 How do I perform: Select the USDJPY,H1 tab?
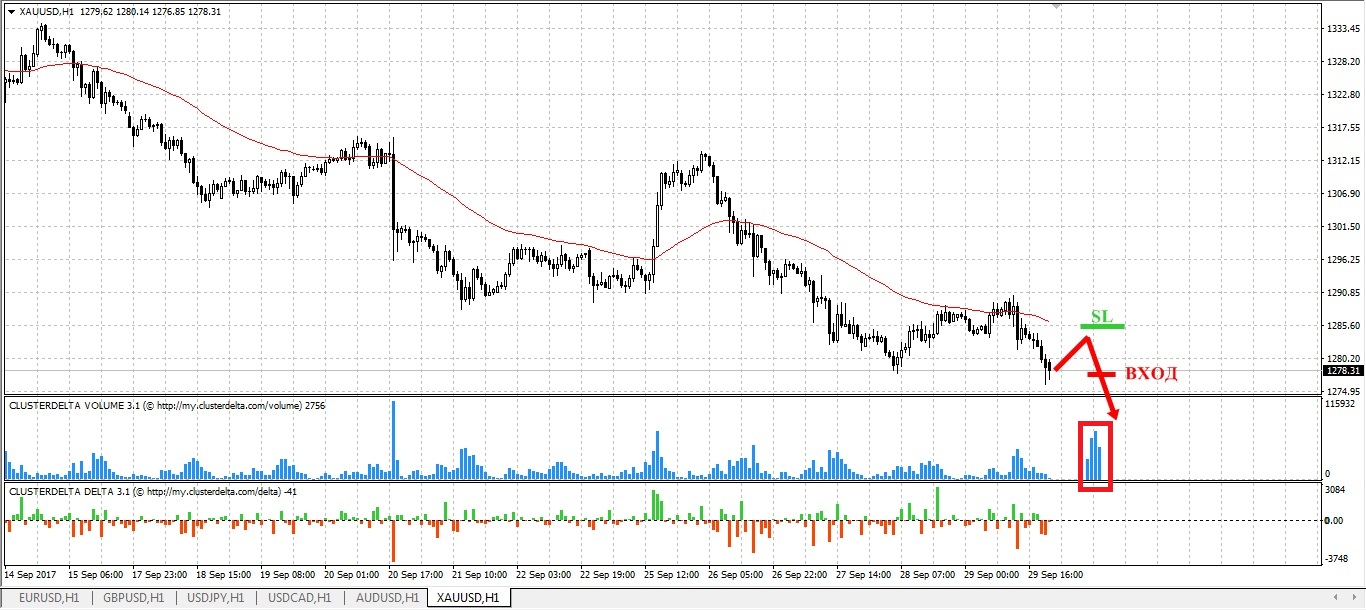(x=217, y=598)
